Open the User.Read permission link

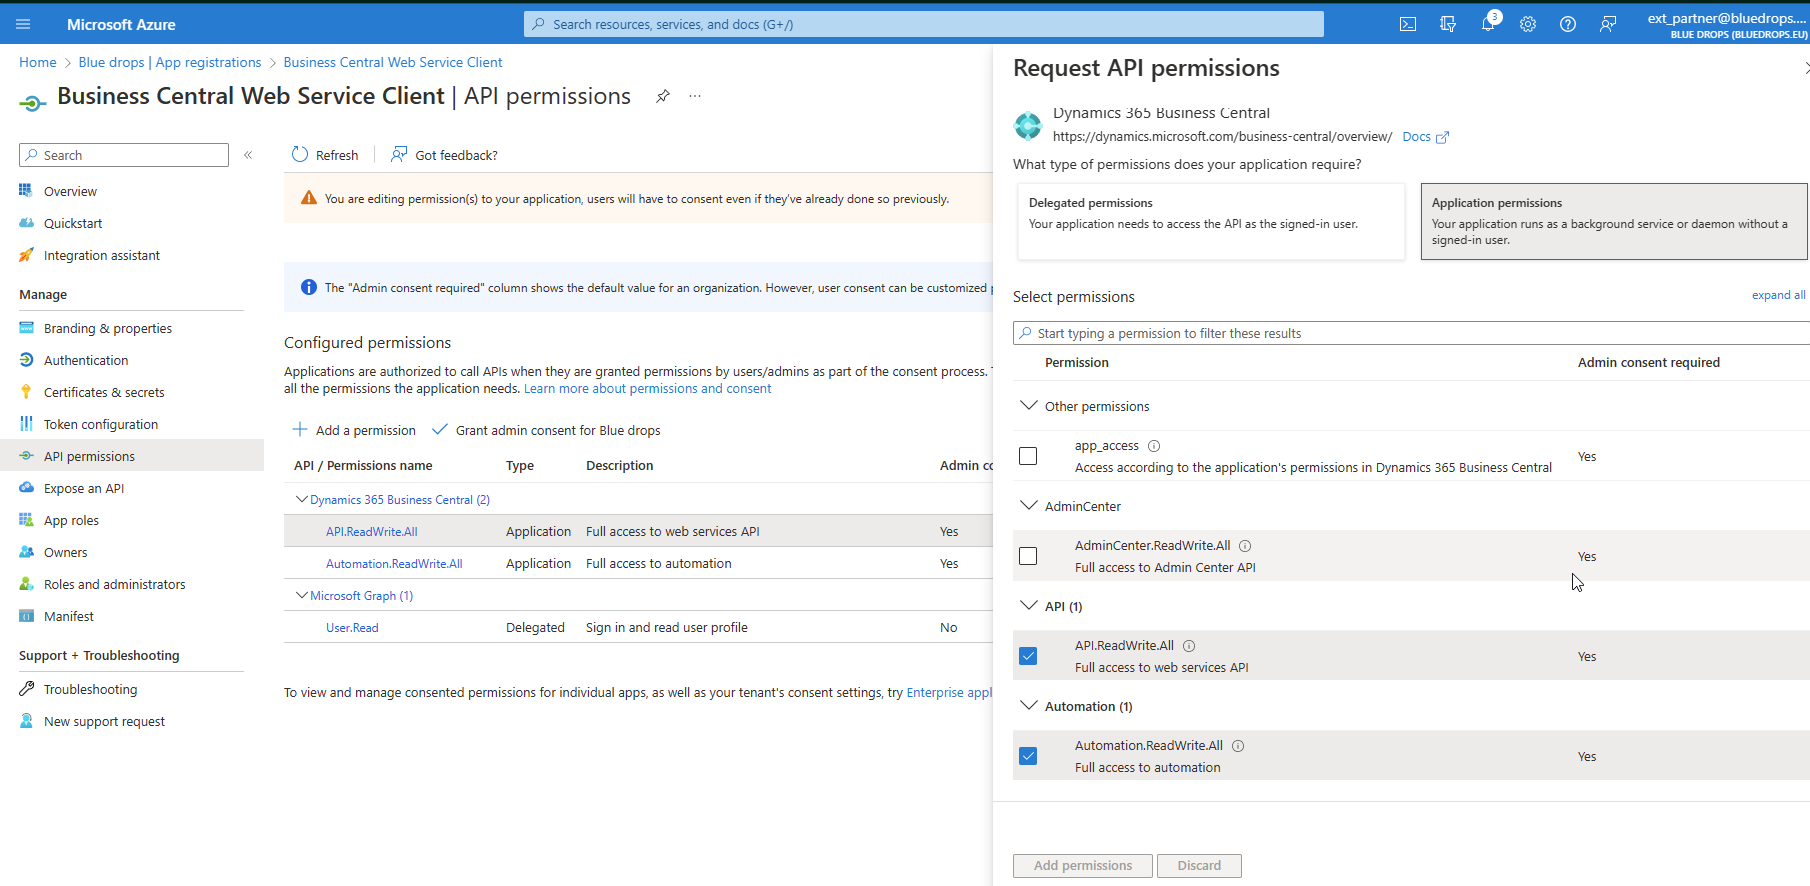click(352, 627)
